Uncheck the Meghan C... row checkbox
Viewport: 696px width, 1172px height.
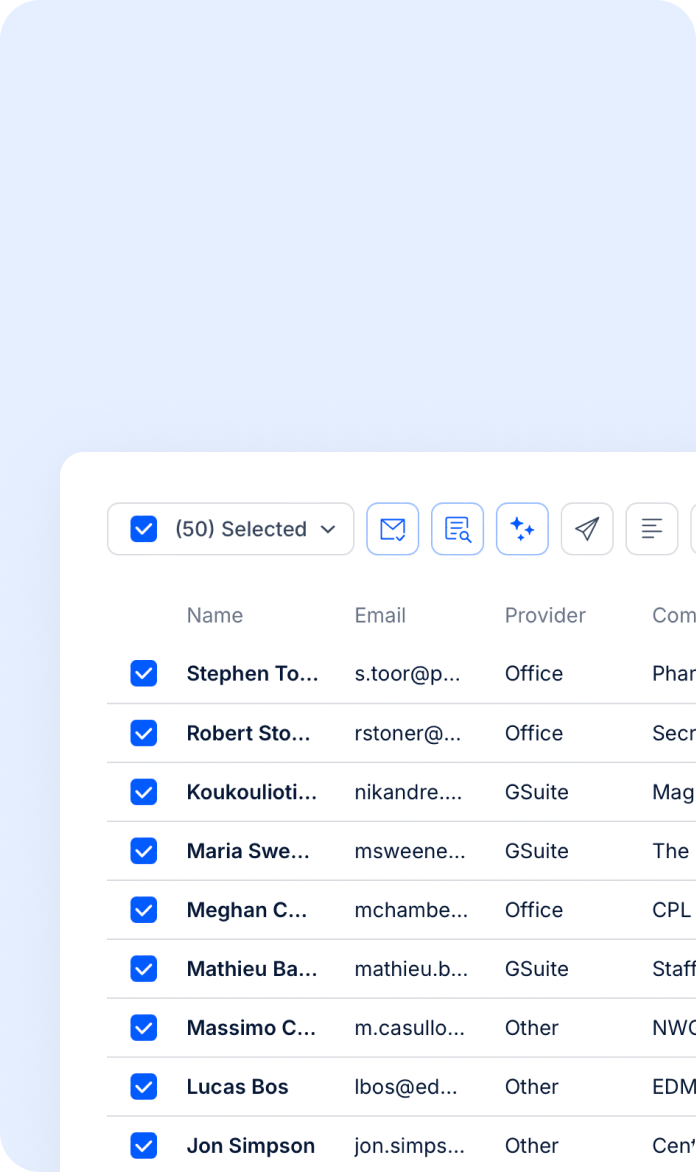tap(144, 910)
